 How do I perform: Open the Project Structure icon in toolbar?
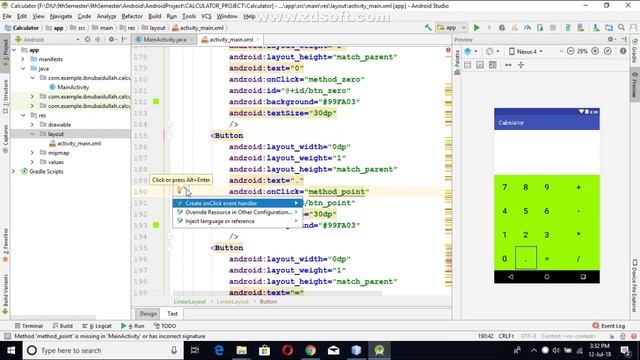pos(609,28)
